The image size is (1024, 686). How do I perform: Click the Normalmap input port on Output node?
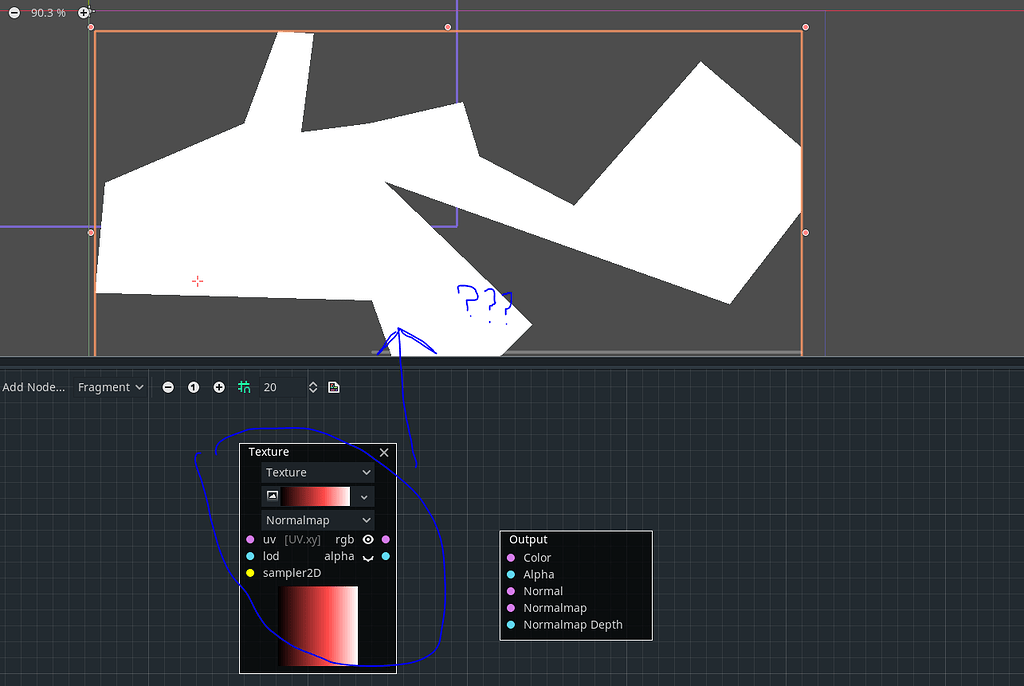point(513,608)
